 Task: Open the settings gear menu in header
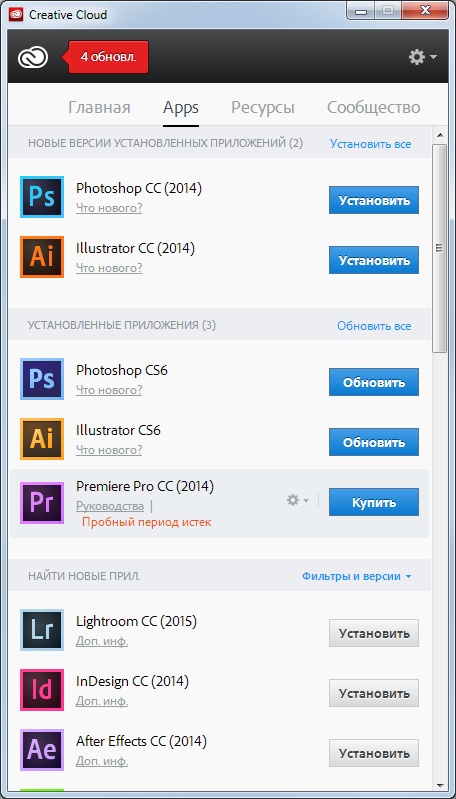coord(422,57)
